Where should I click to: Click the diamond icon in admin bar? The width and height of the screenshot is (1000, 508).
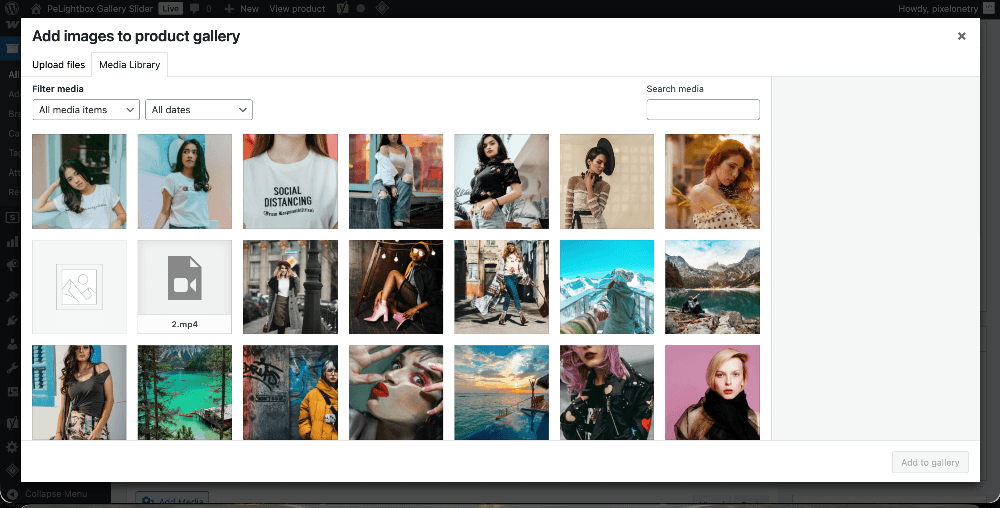pos(381,8)
